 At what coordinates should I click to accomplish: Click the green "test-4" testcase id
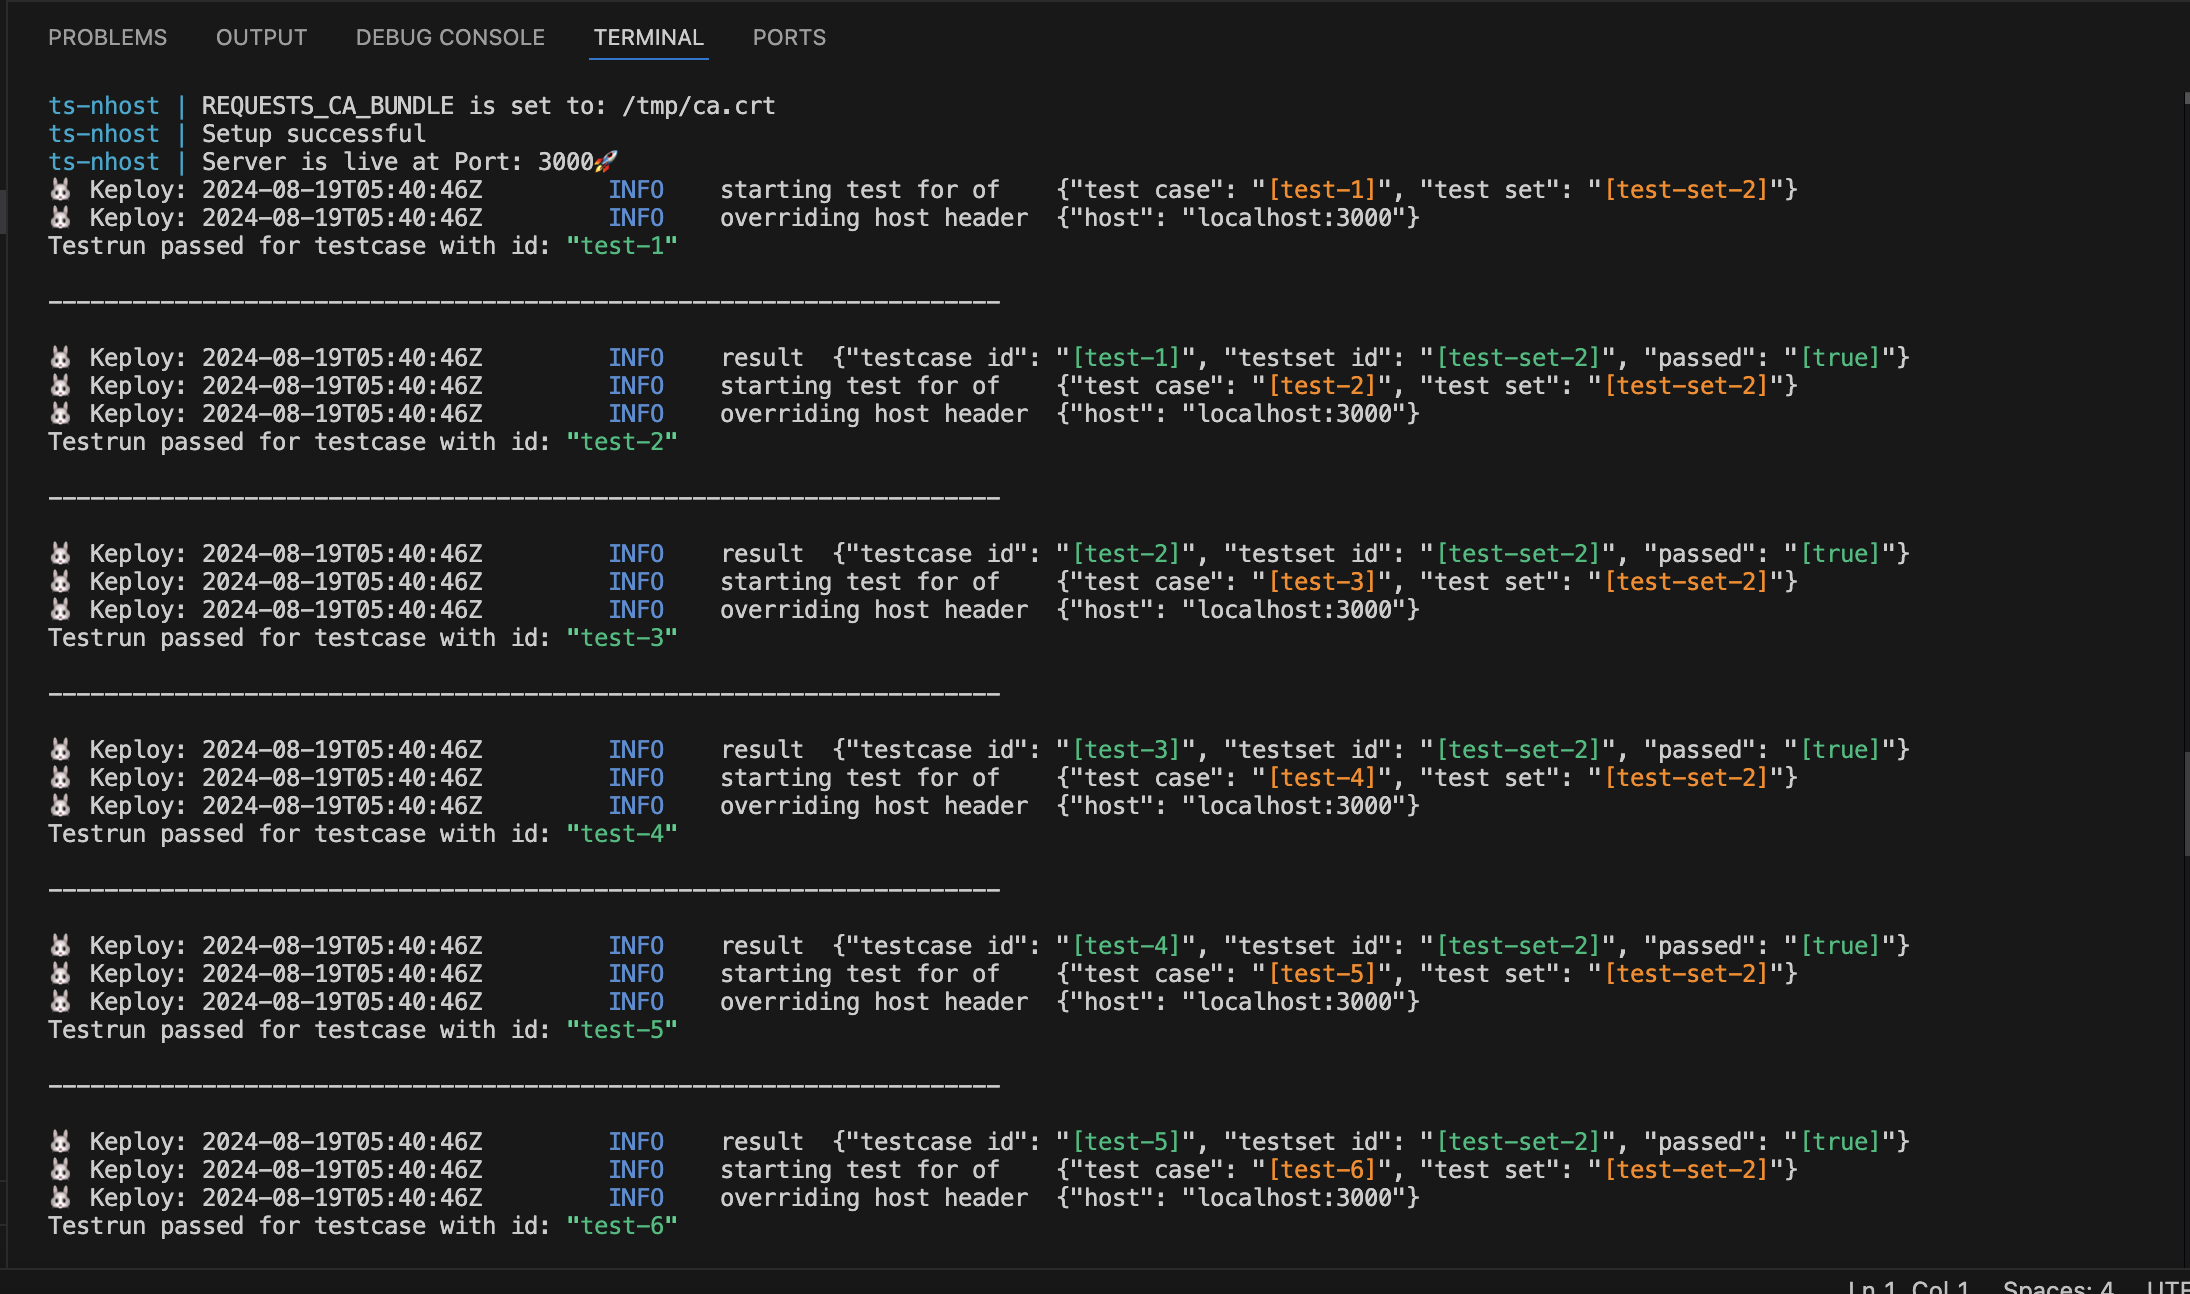(x=622, y=834)
